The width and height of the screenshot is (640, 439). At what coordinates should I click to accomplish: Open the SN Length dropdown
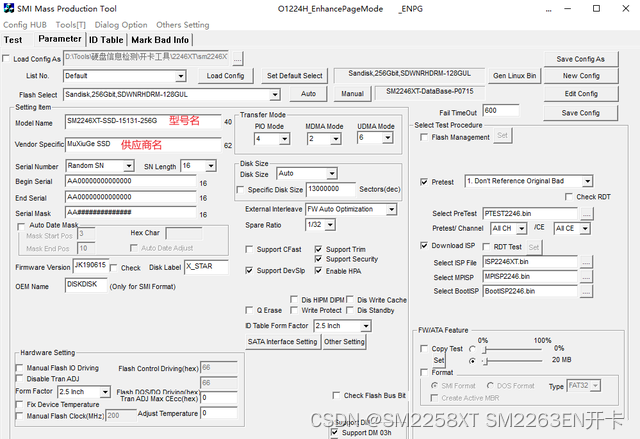[211, 166]
